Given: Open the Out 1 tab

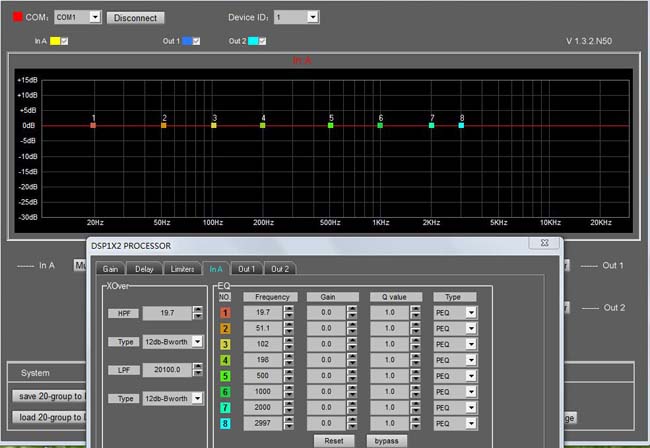Looking at the screenshot, I should (246, 269).
